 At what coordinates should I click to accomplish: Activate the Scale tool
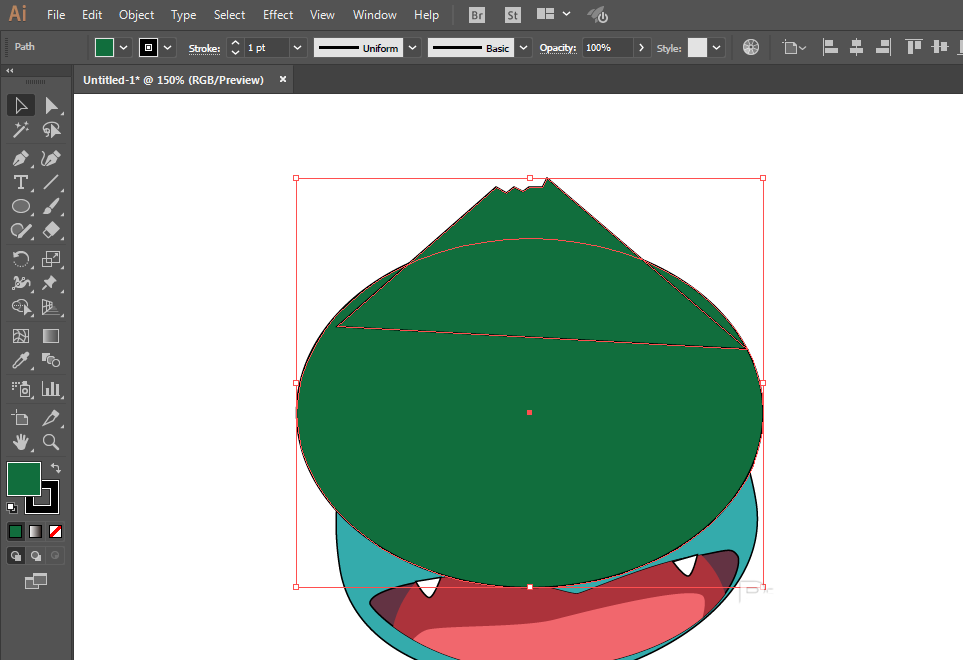(51, 259)
